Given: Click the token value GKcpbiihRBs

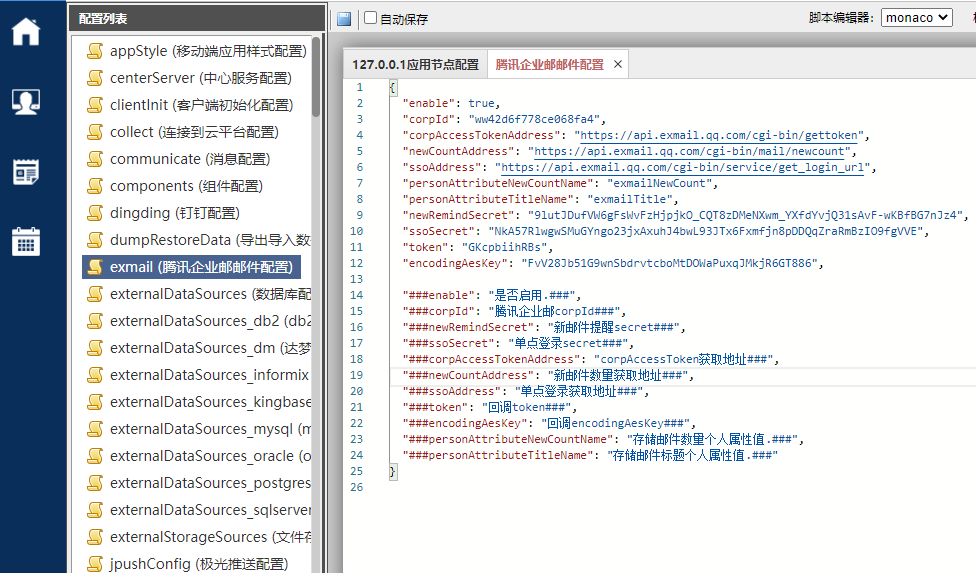Looking at the screenshot, I should 504,247.
